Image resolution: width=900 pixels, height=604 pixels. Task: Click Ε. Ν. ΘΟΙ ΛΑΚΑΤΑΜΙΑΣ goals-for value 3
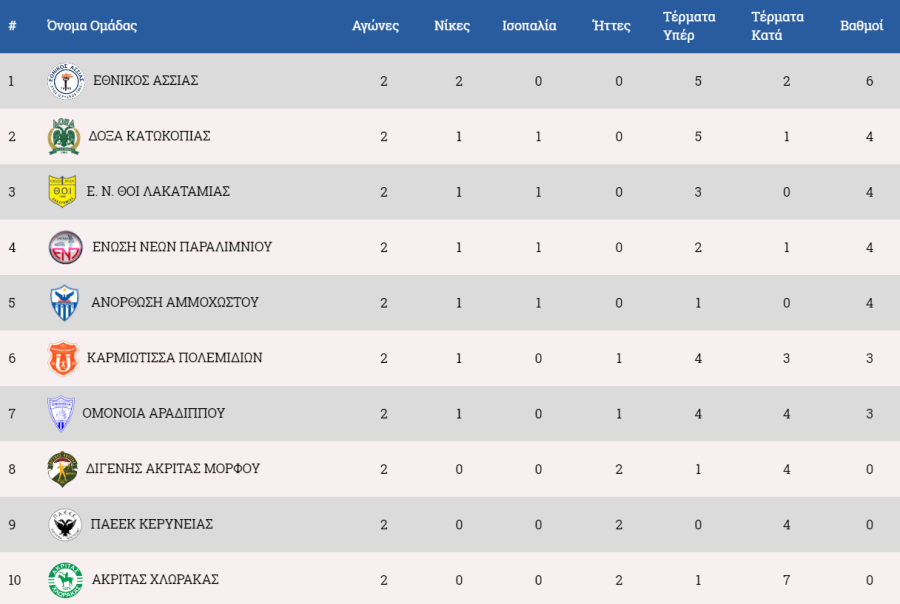coord(698,192)
